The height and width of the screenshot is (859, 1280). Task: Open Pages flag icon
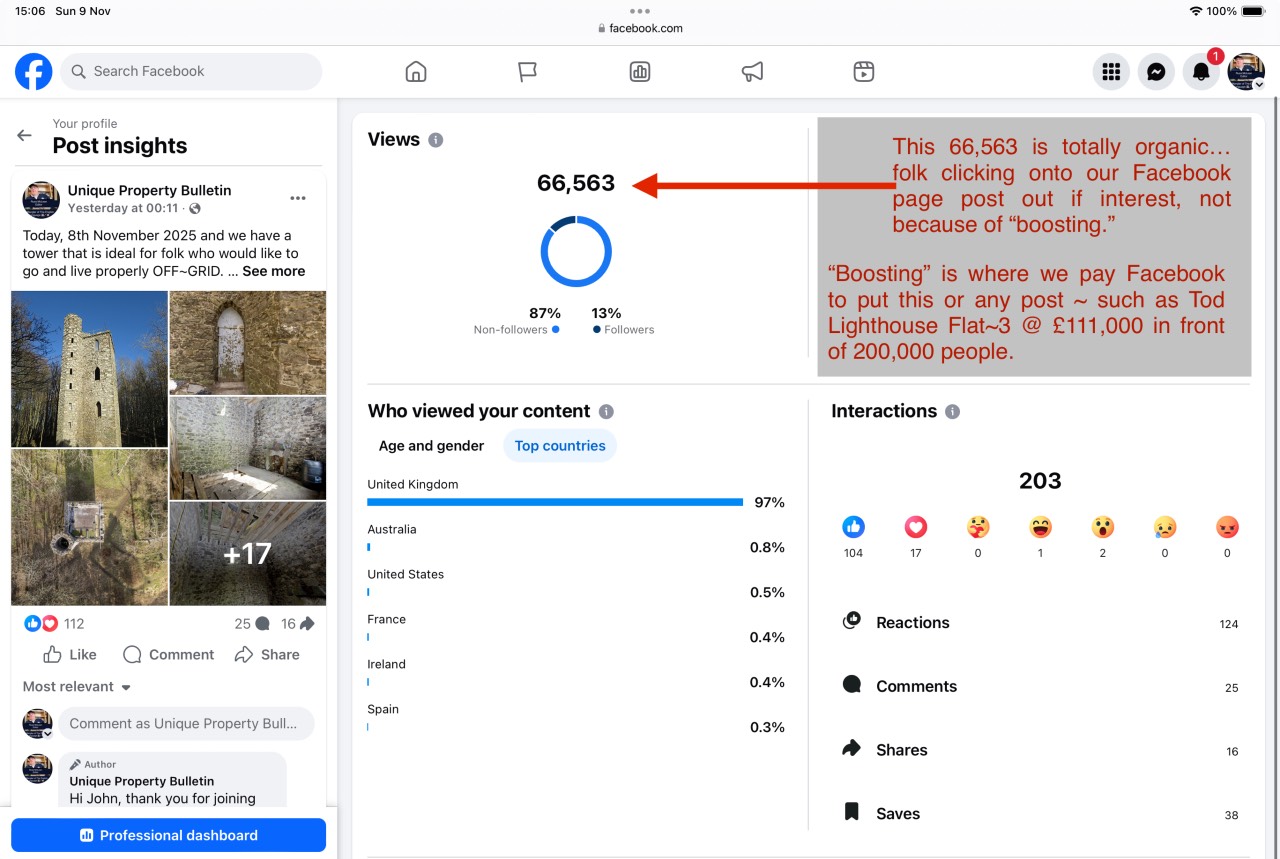tap(528, 72)
